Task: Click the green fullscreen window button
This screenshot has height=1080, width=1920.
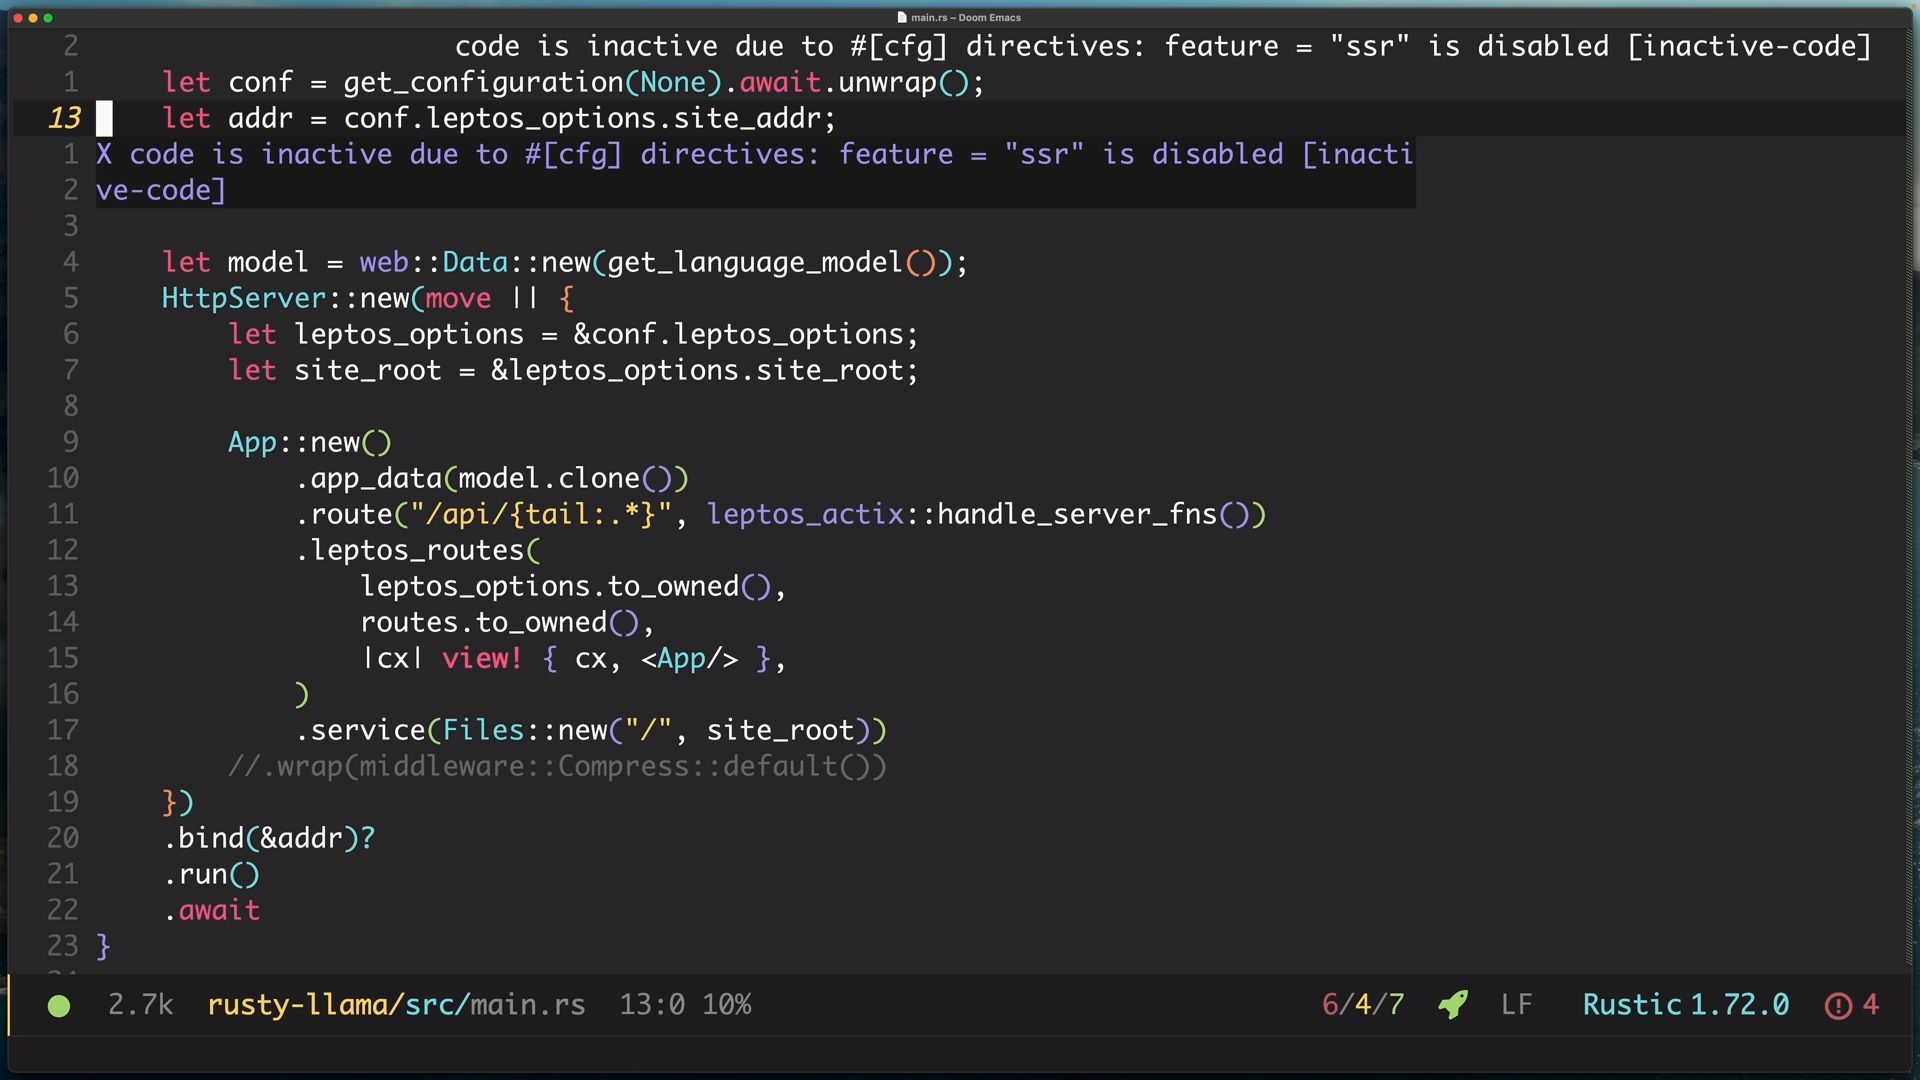Action: (48, 18)
